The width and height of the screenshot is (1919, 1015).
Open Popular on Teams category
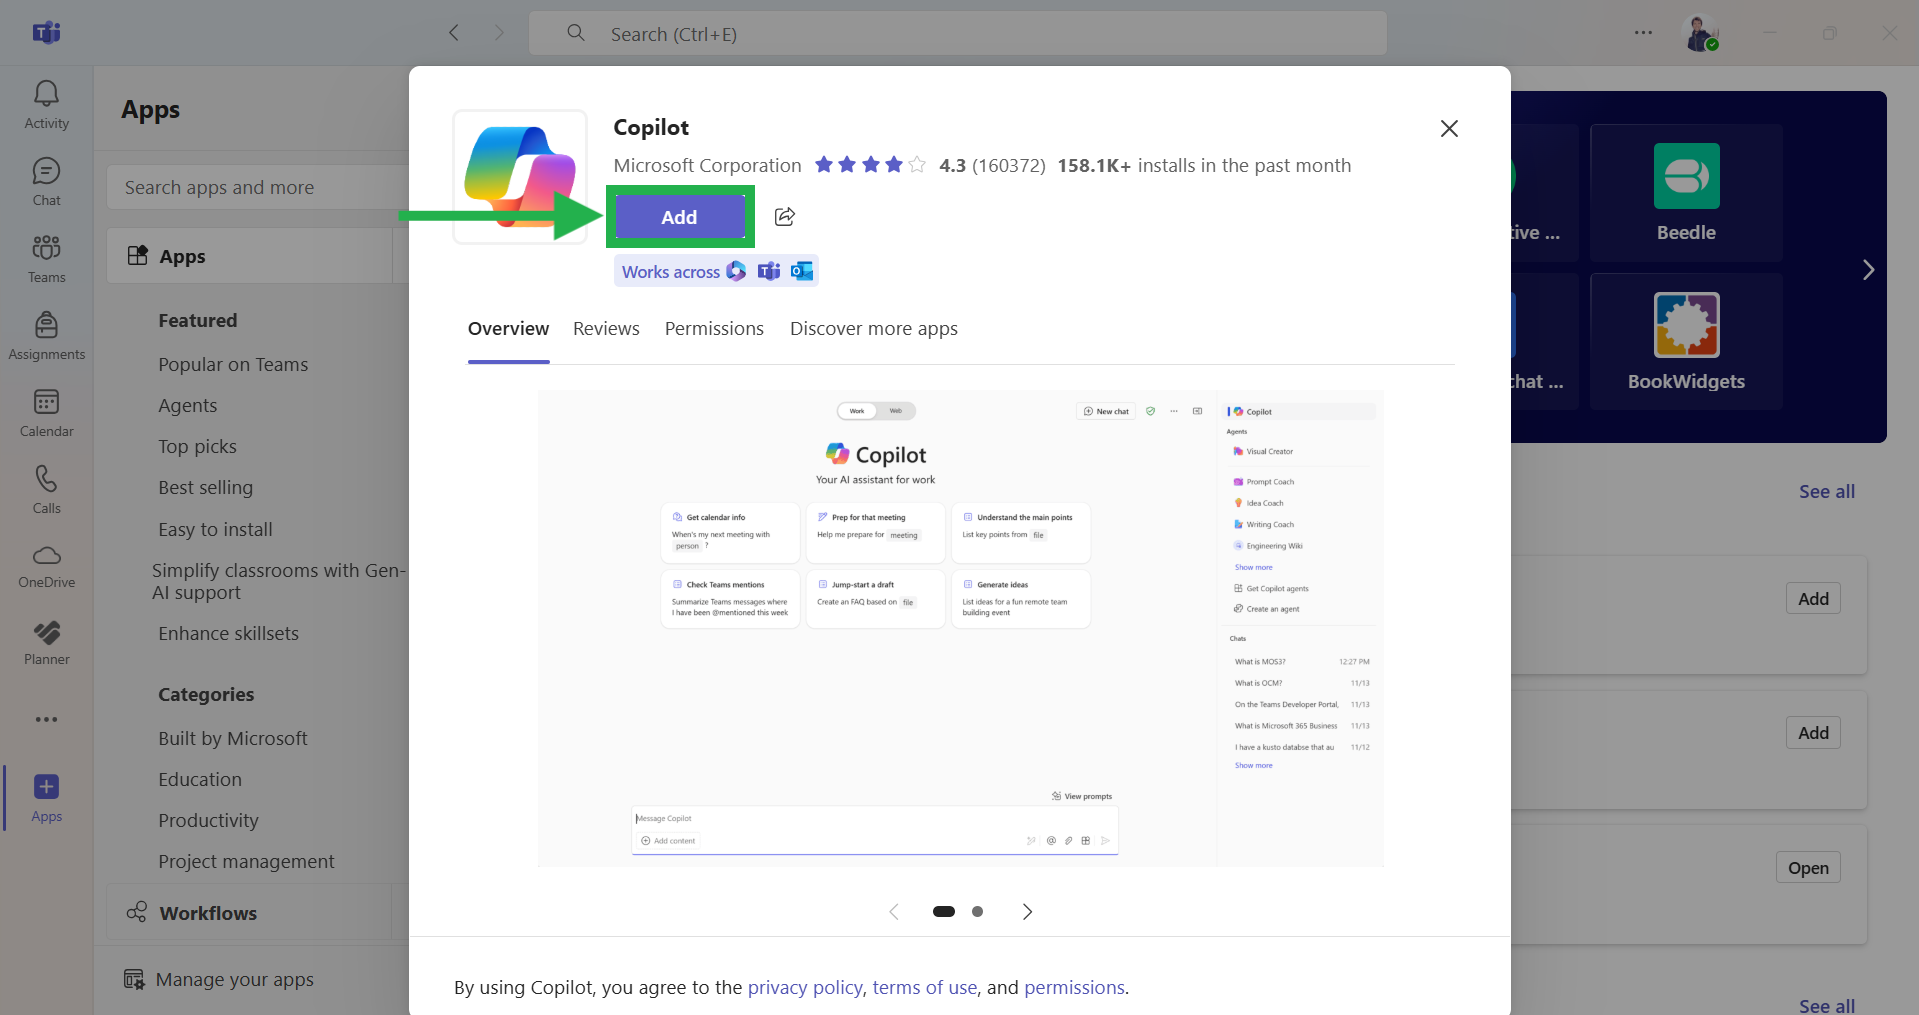coord(233,365)
